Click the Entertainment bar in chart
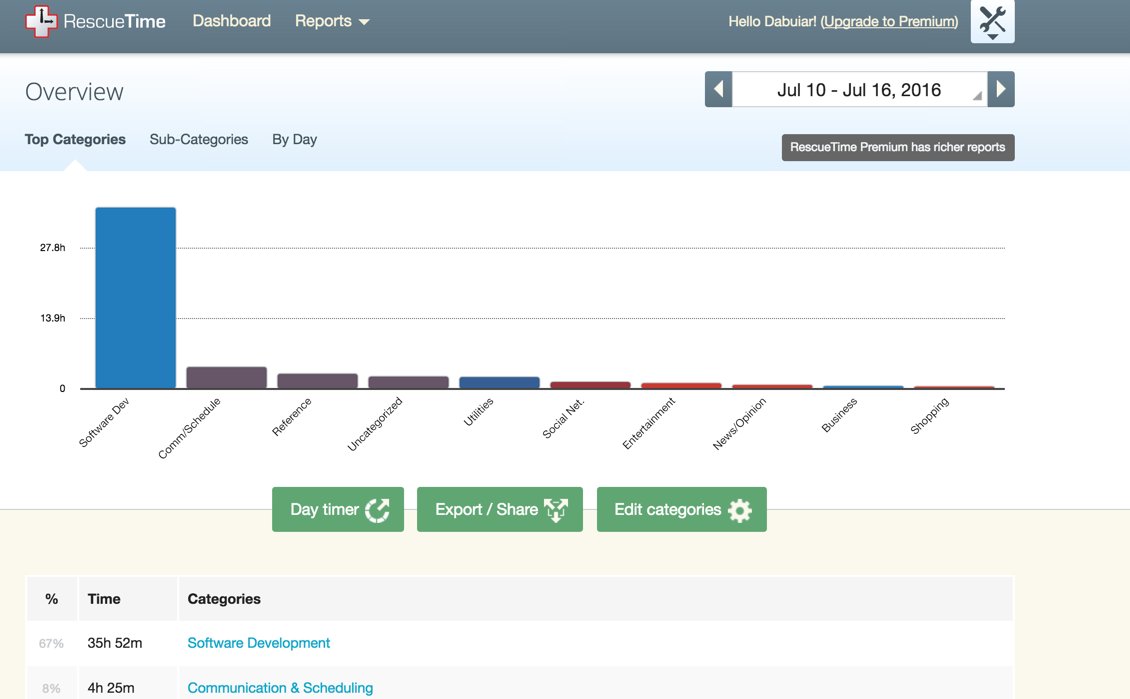 [681, 386]
